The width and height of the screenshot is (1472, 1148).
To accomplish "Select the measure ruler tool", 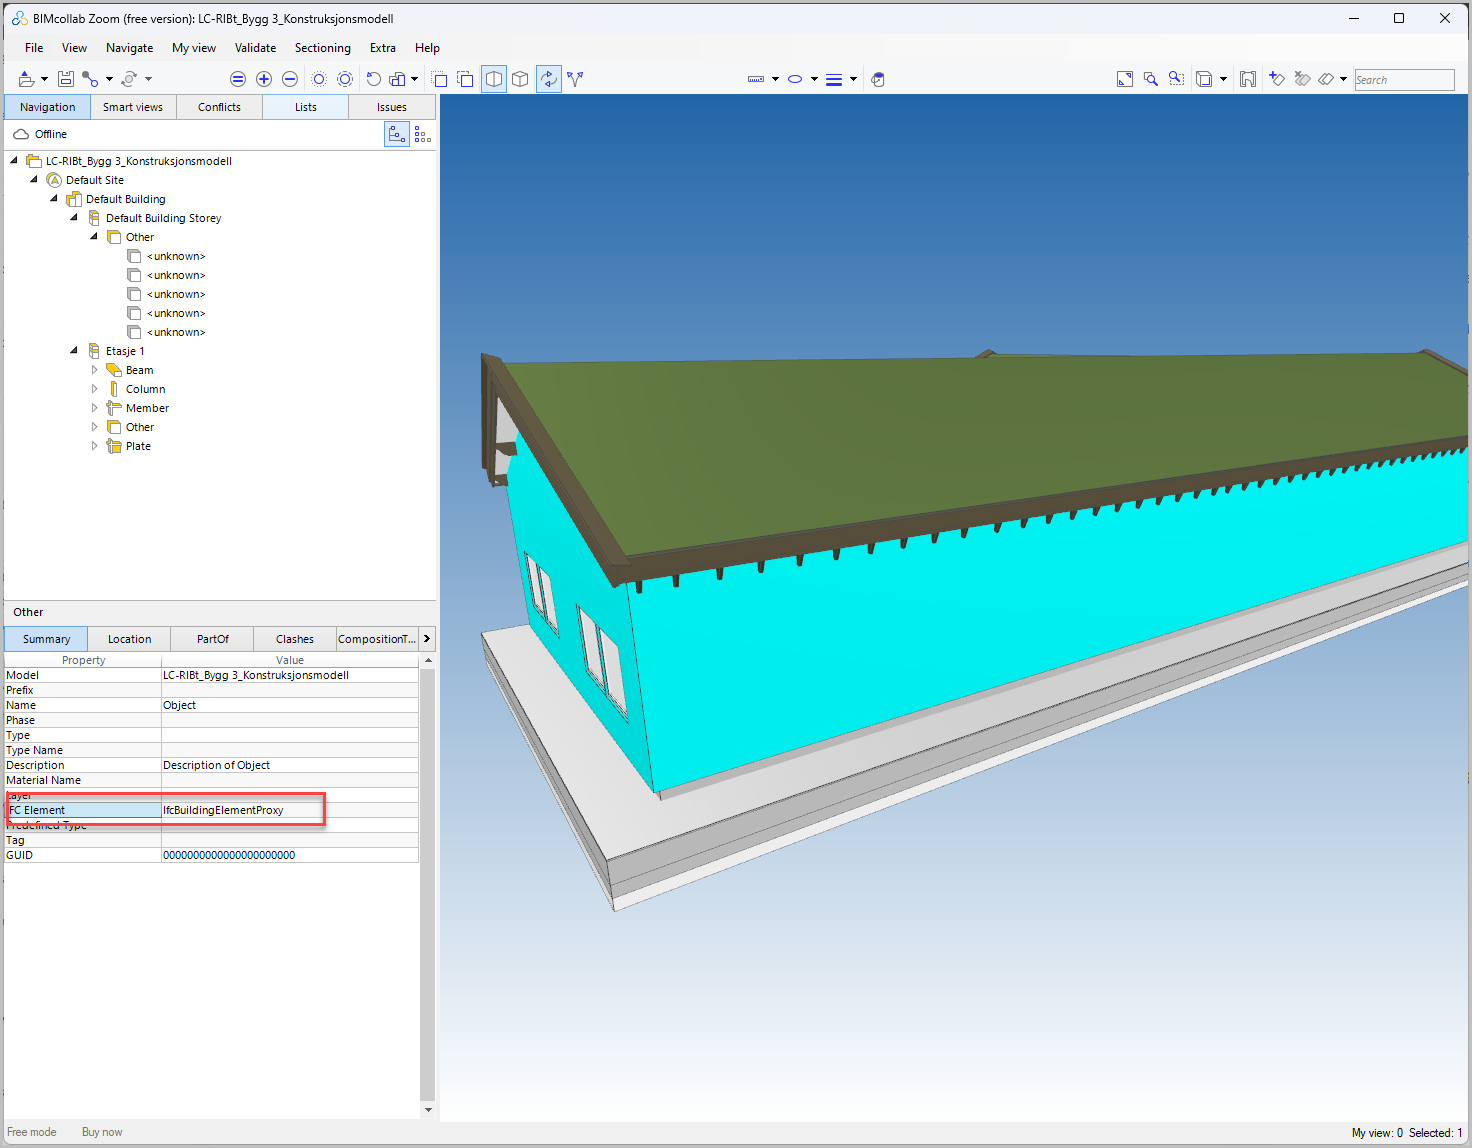I will pyautogui.click(x=756, y=79).
